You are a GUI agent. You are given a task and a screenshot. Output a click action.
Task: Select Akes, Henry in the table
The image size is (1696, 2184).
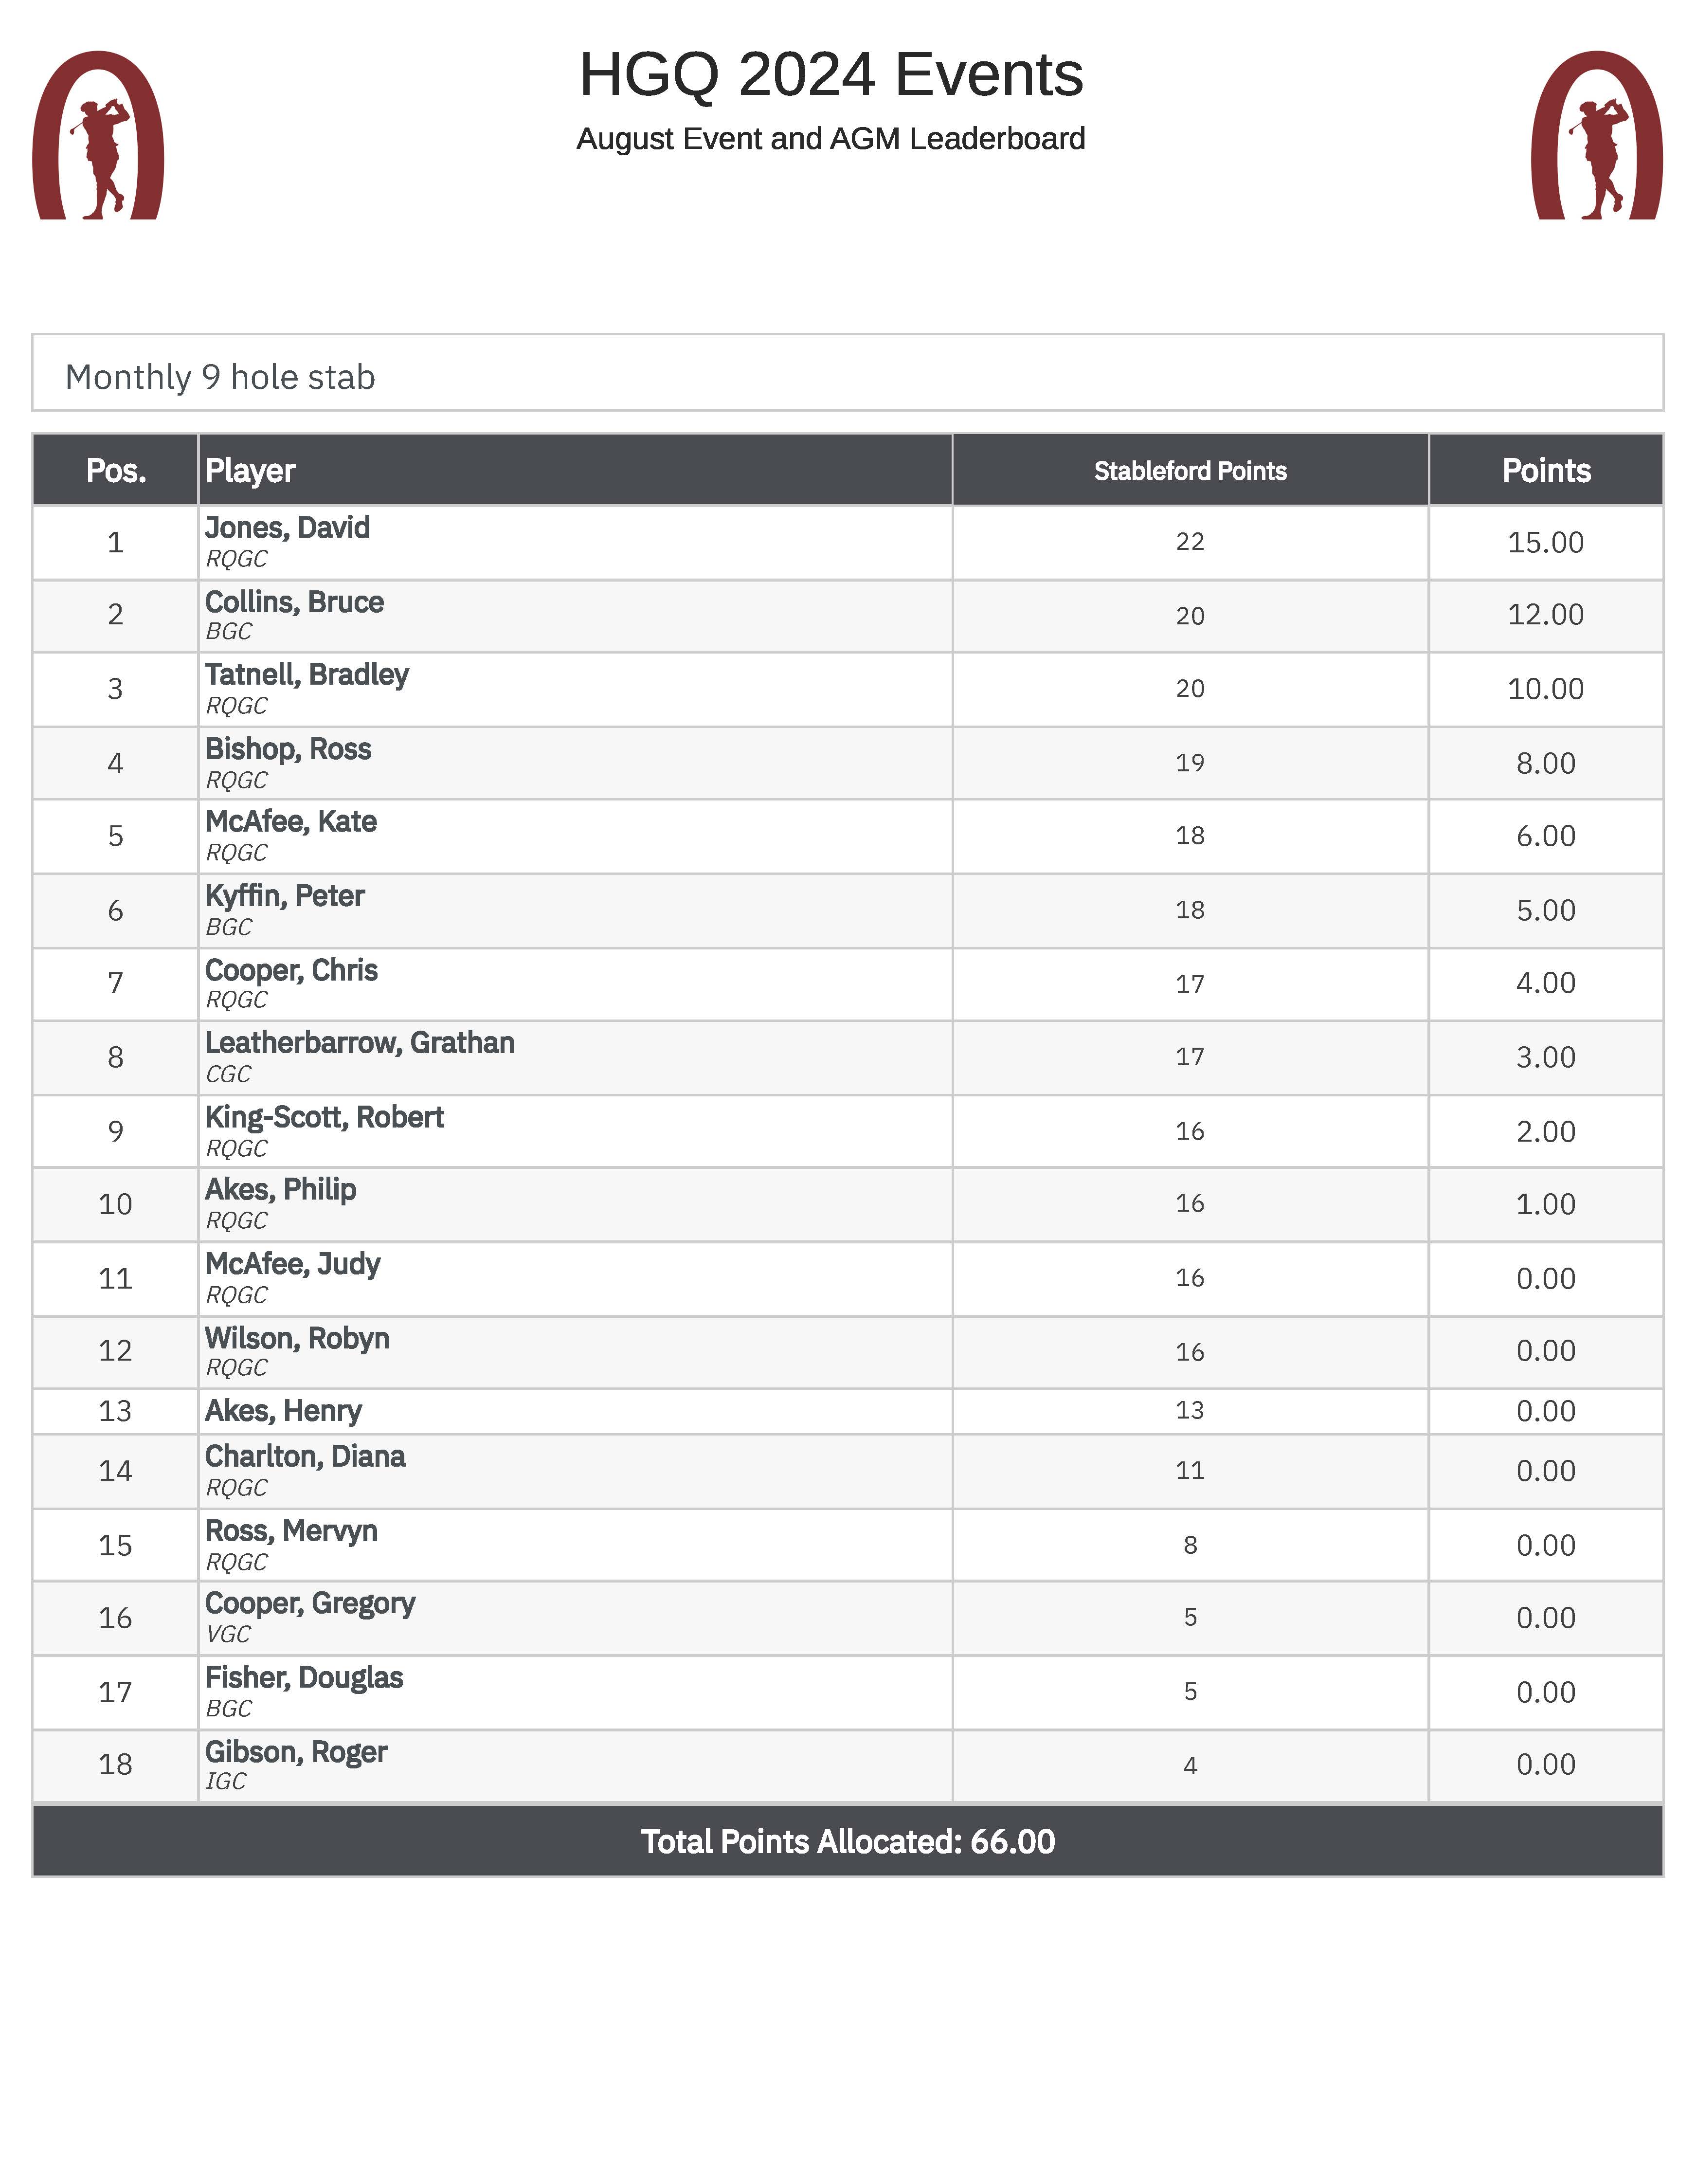pyautogui.click(x=283, y=1411)
